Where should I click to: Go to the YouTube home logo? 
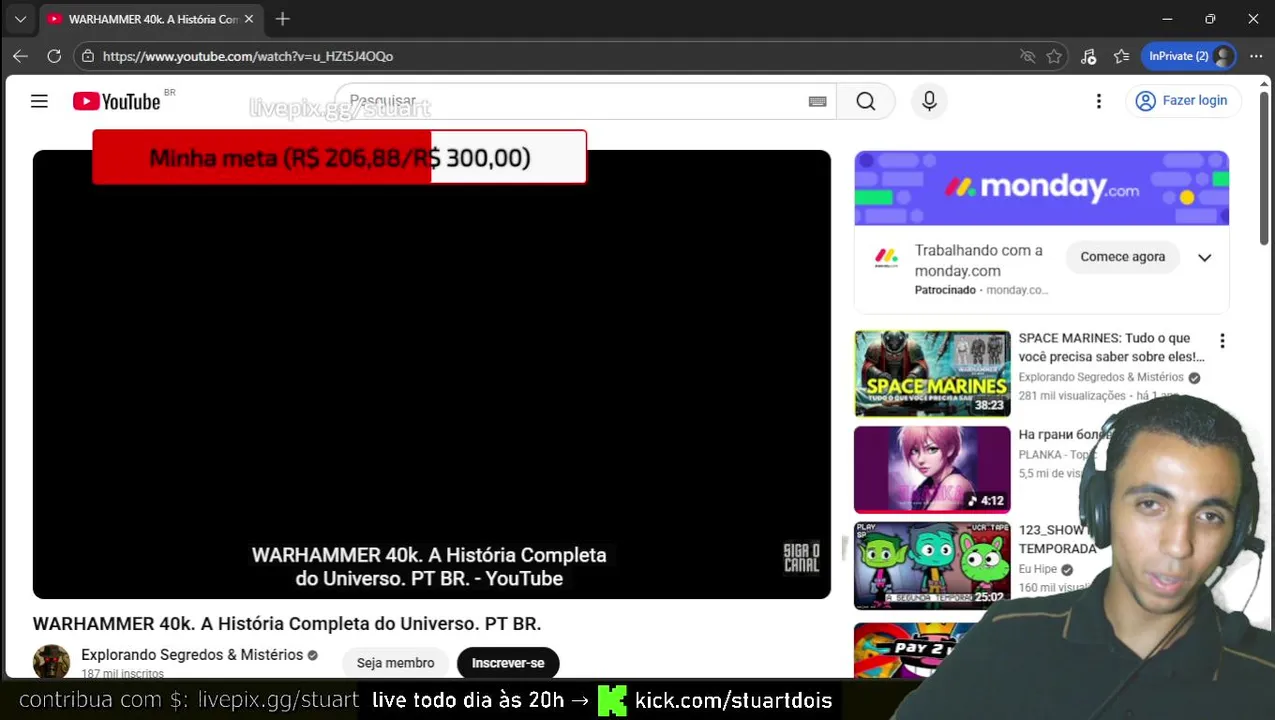pyautogui.click(x=116, y=101)
